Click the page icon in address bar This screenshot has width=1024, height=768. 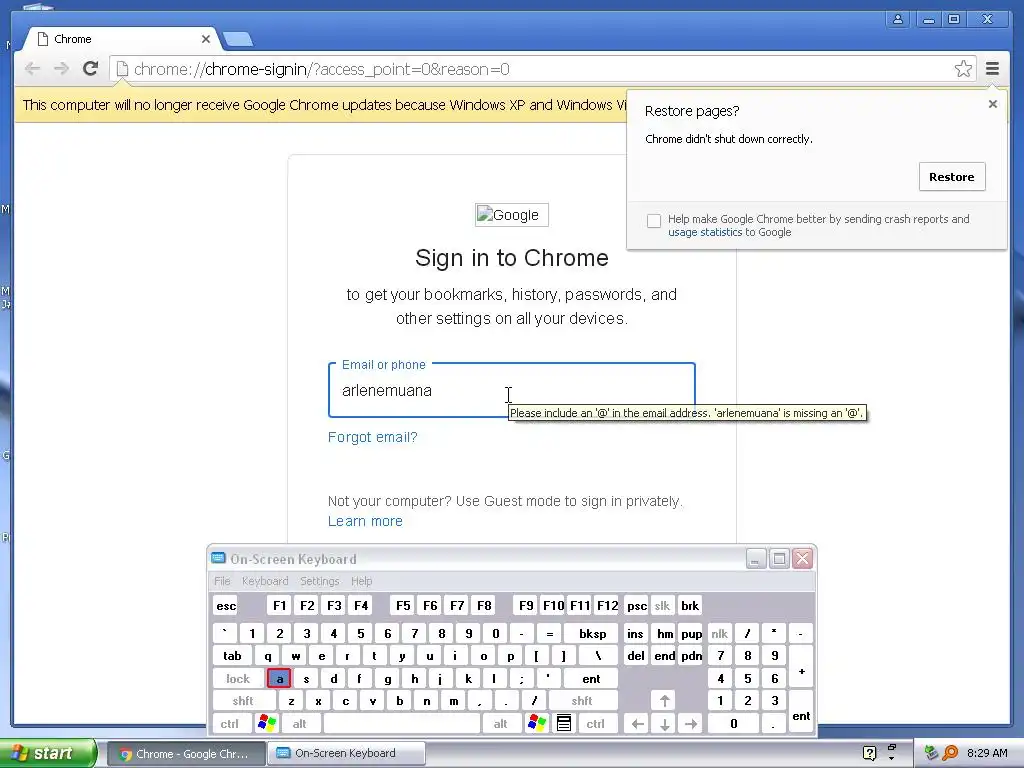(x=121, y=69)
